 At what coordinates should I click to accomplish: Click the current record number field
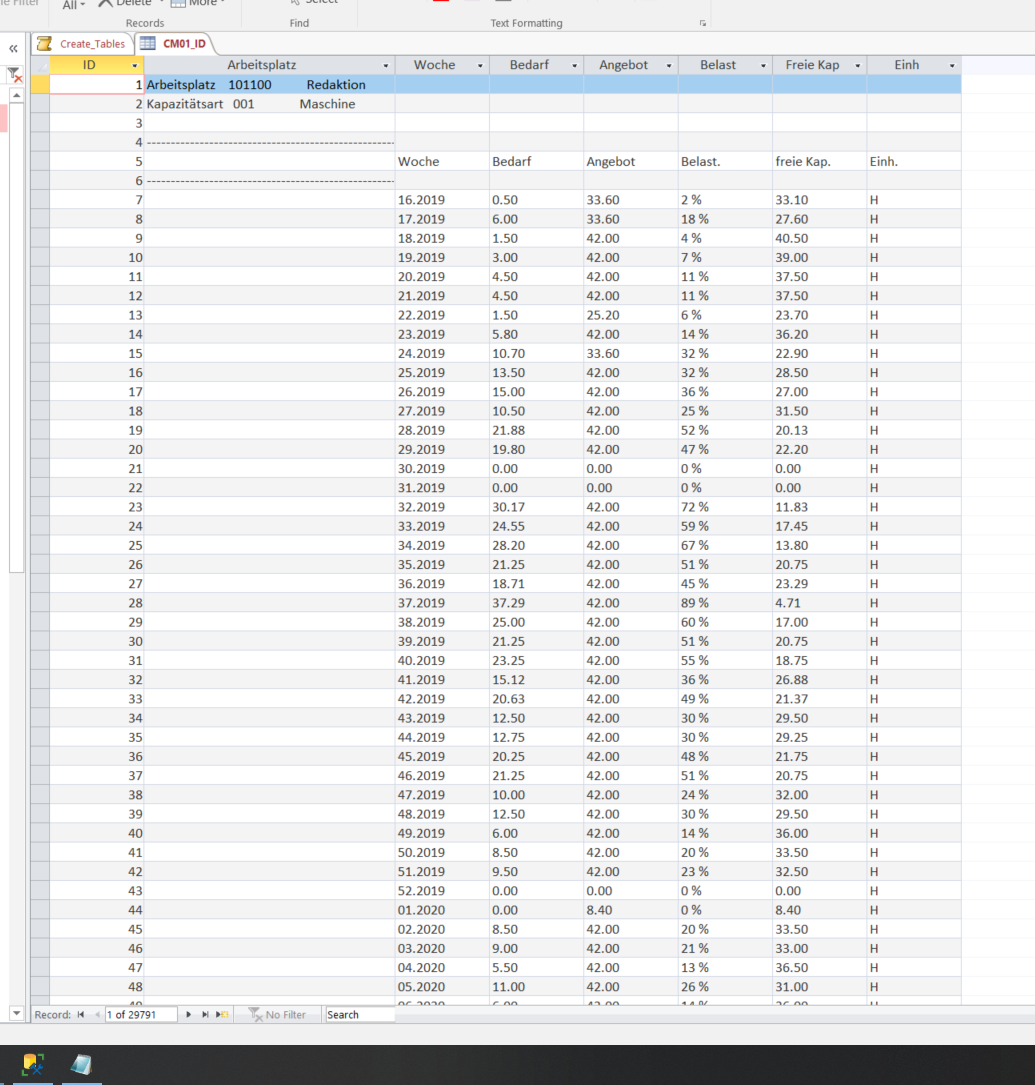pyautogui.click(x=140, y=1014)
